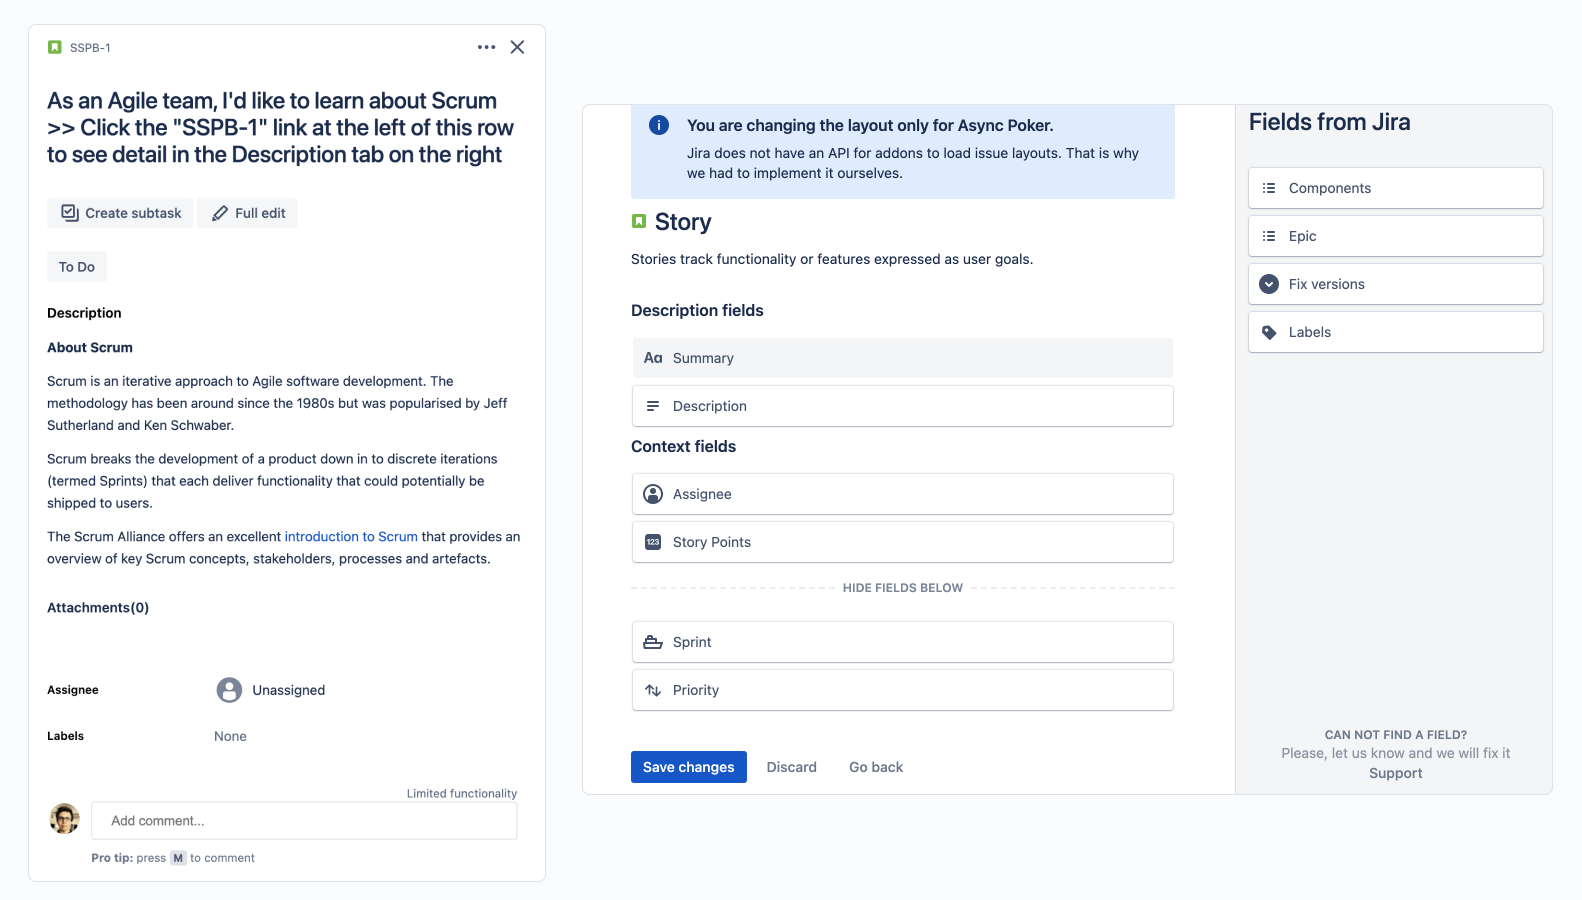Discard the layout changes

[791, 767]
